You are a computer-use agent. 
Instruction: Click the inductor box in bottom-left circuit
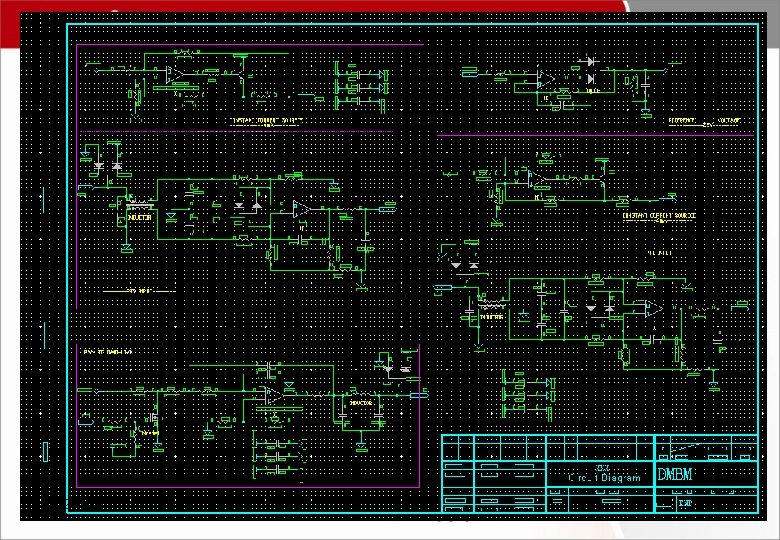click(361, 403)
